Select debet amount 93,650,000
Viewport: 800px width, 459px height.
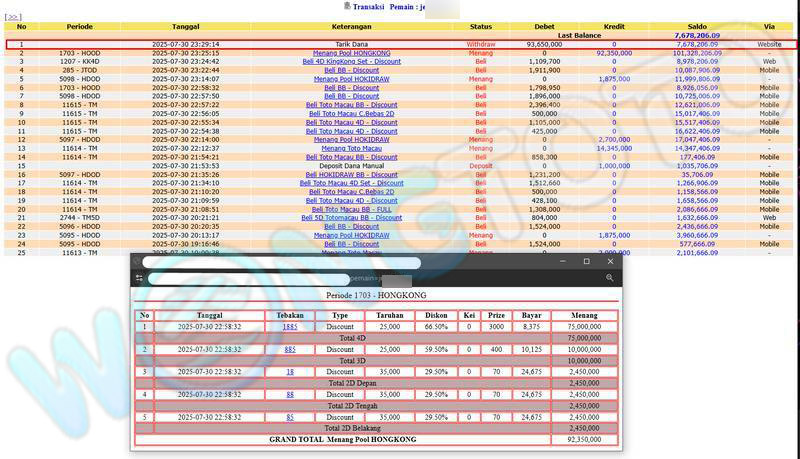point(544,44)
